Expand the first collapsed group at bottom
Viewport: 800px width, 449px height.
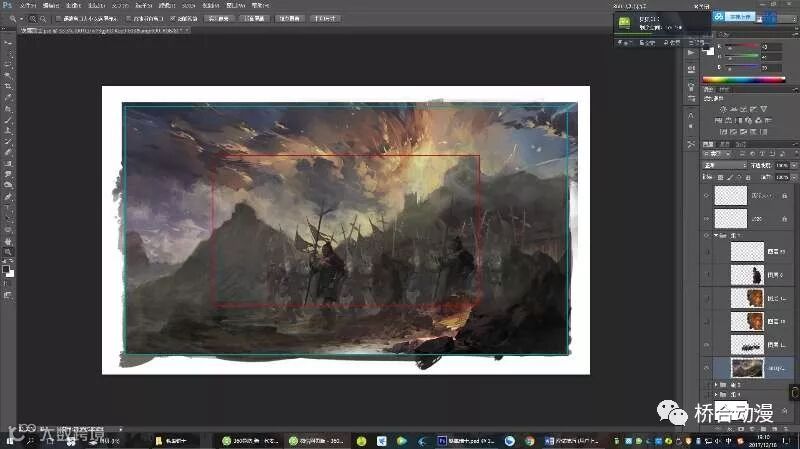716,384
